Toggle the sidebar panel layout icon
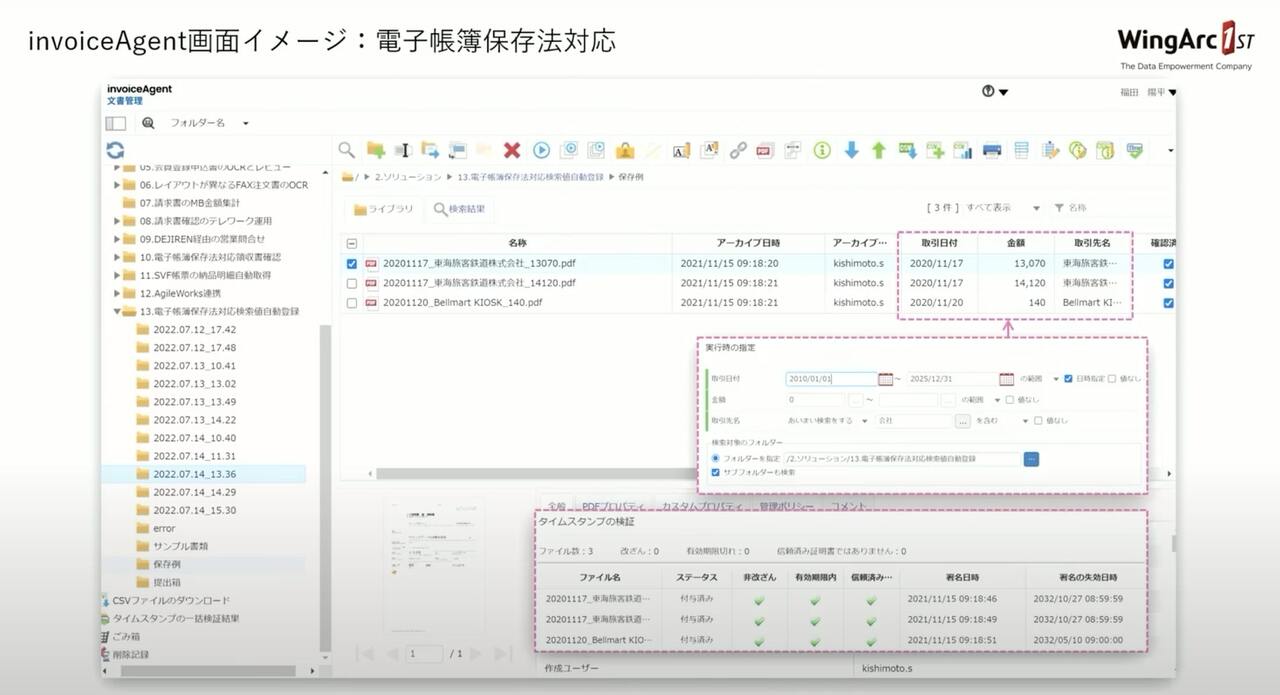This screenshot has height=695, width=1280. point(116,123)
